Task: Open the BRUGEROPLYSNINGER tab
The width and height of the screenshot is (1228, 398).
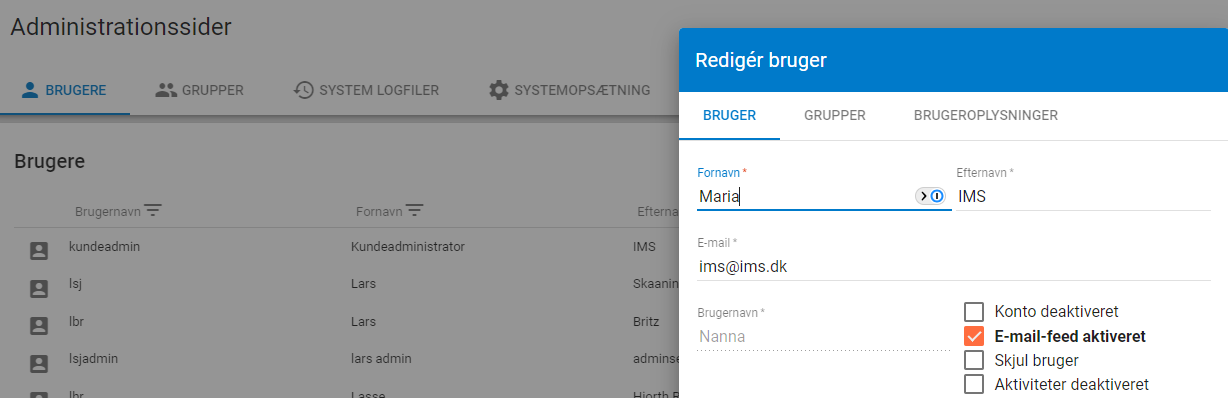Action: 986,115
